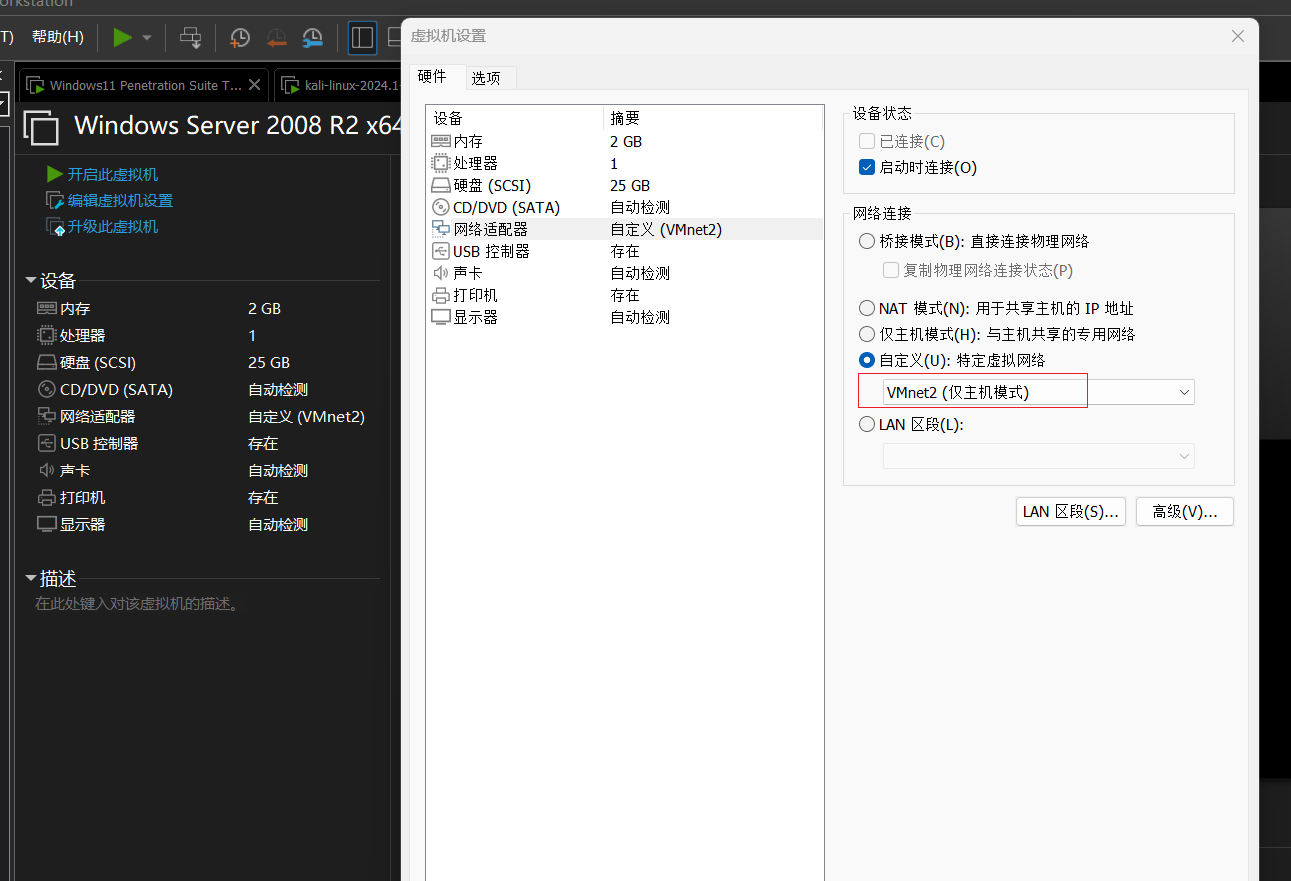Click the Send Ctrl+Alt+Del toolbar icon
Screen dimensions: 1291x881
190,38
